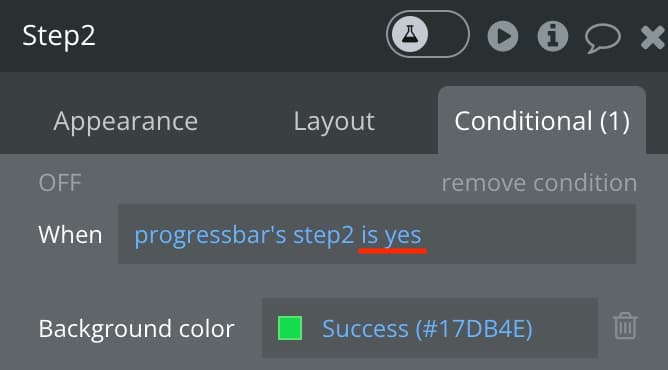
Task: Click the play arrow icon in header
Action: [x=503, y=36]
